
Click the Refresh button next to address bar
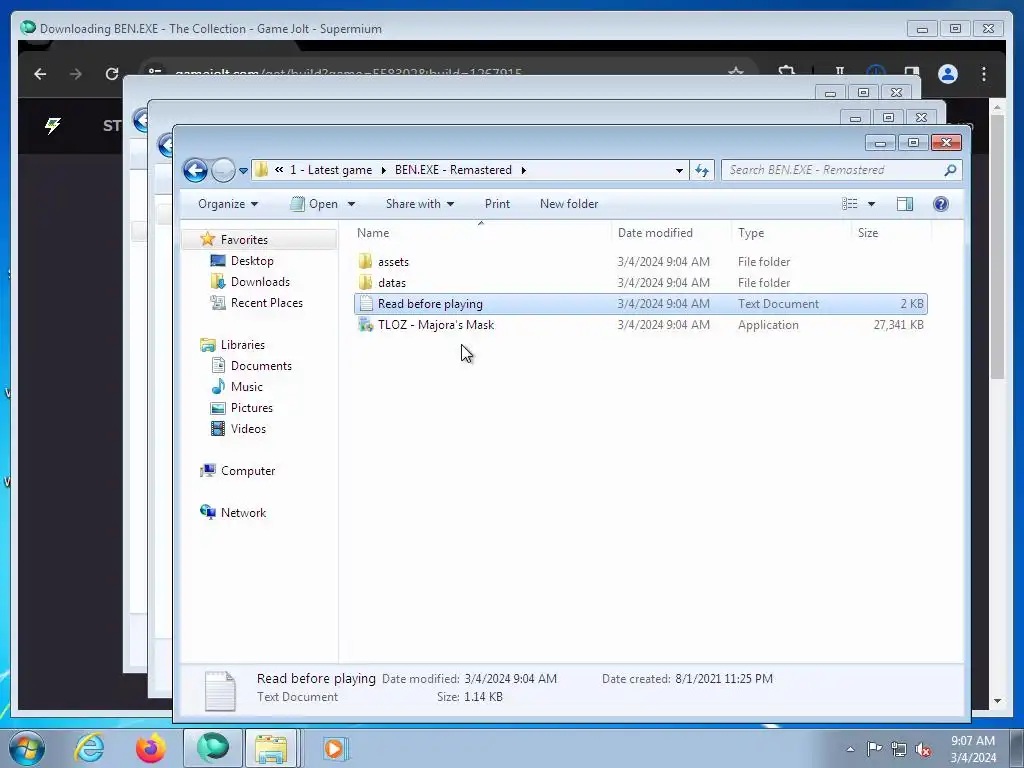[702, 170]
